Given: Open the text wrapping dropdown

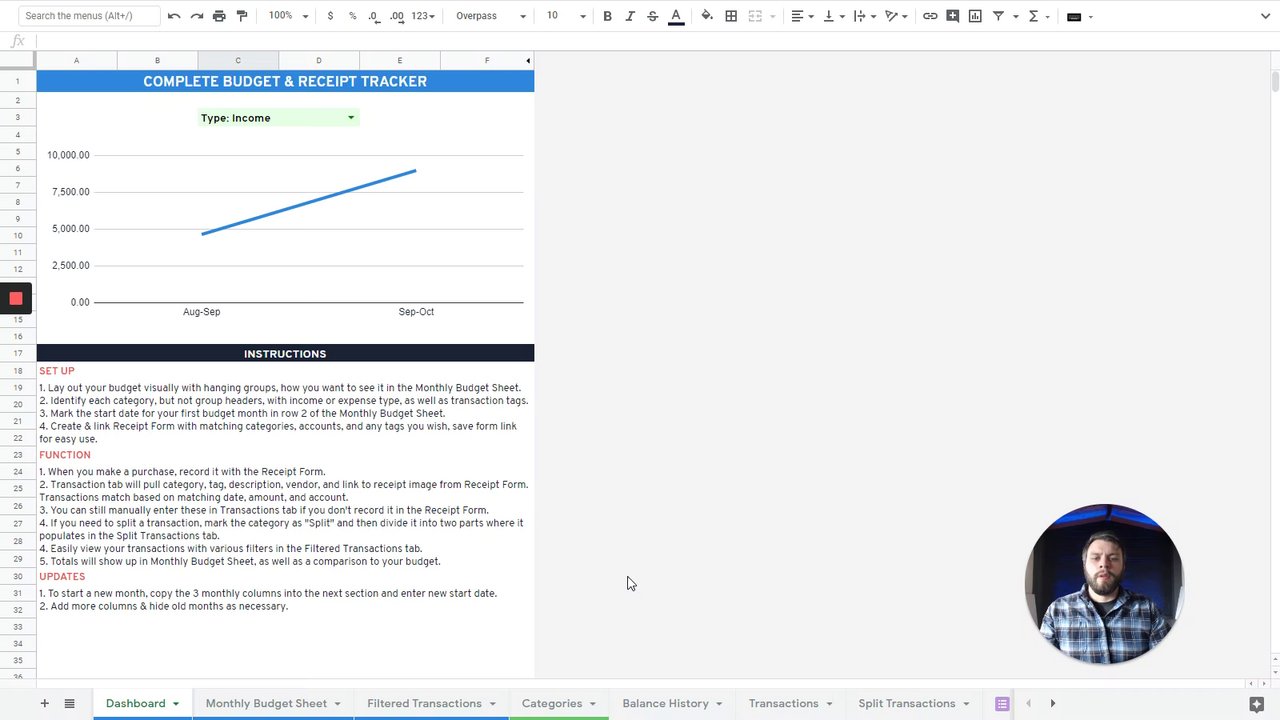Looking at the screenshot, I should 863,16.
